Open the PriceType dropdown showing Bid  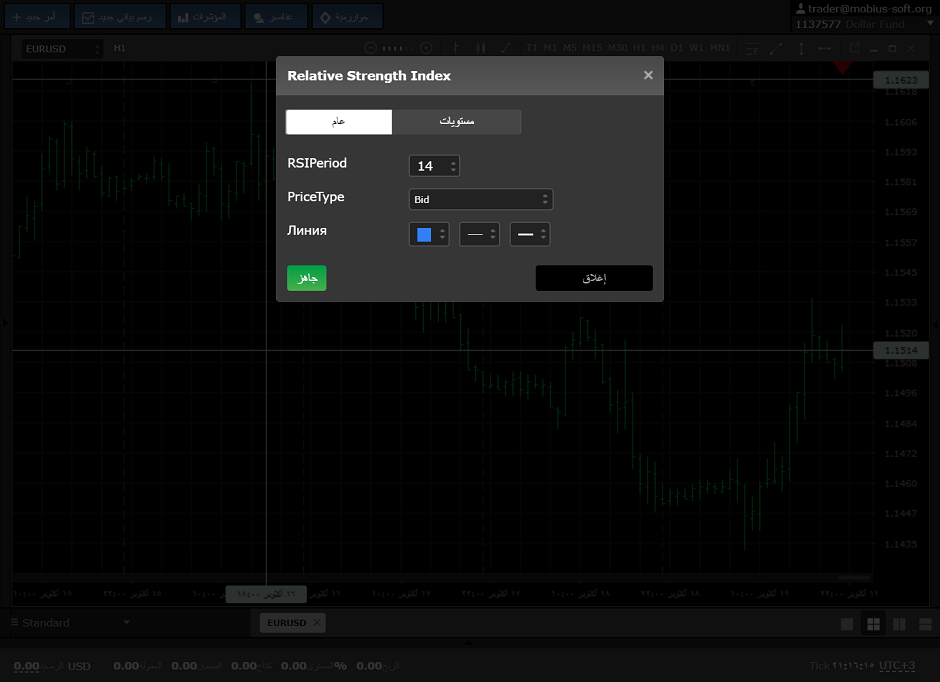[x=481, y=200]
